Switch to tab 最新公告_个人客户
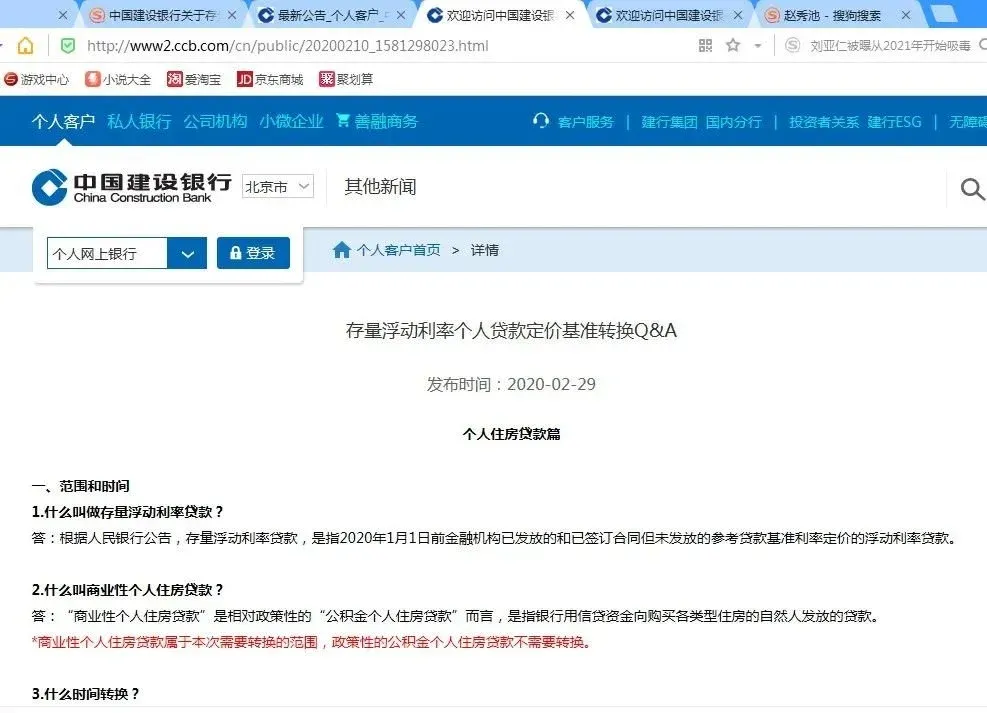The image size is (987, 713). point(333,15)
